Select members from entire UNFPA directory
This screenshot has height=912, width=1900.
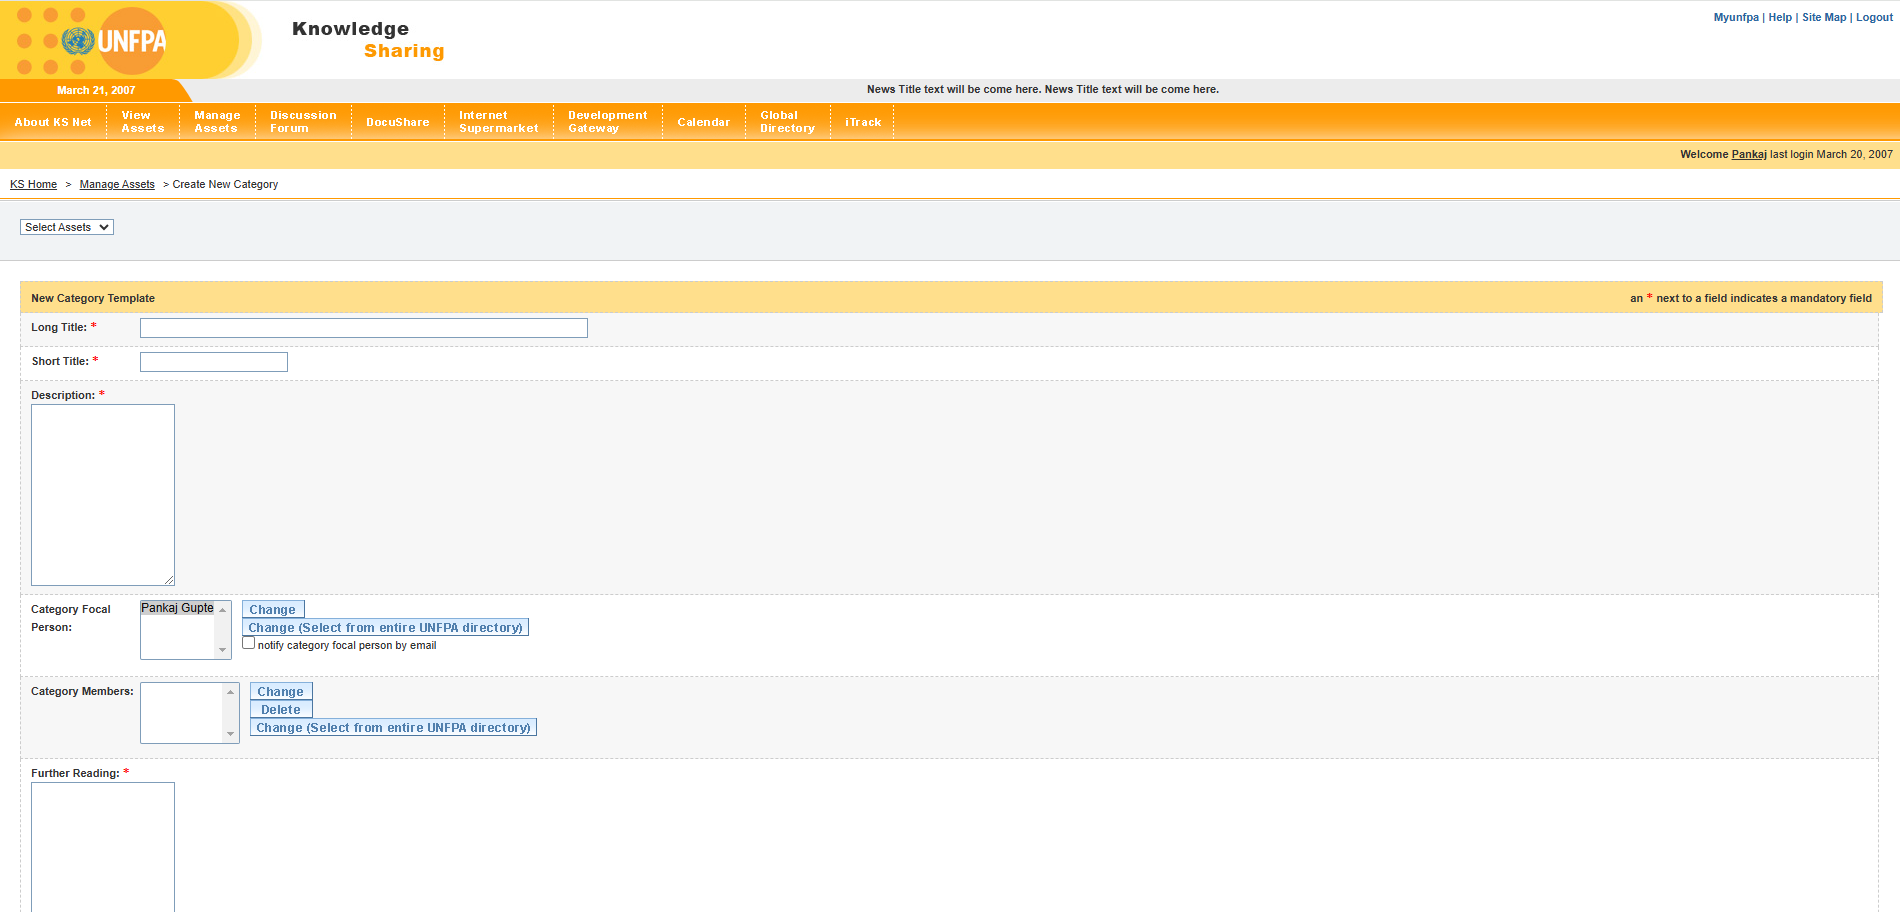point(393,728)
